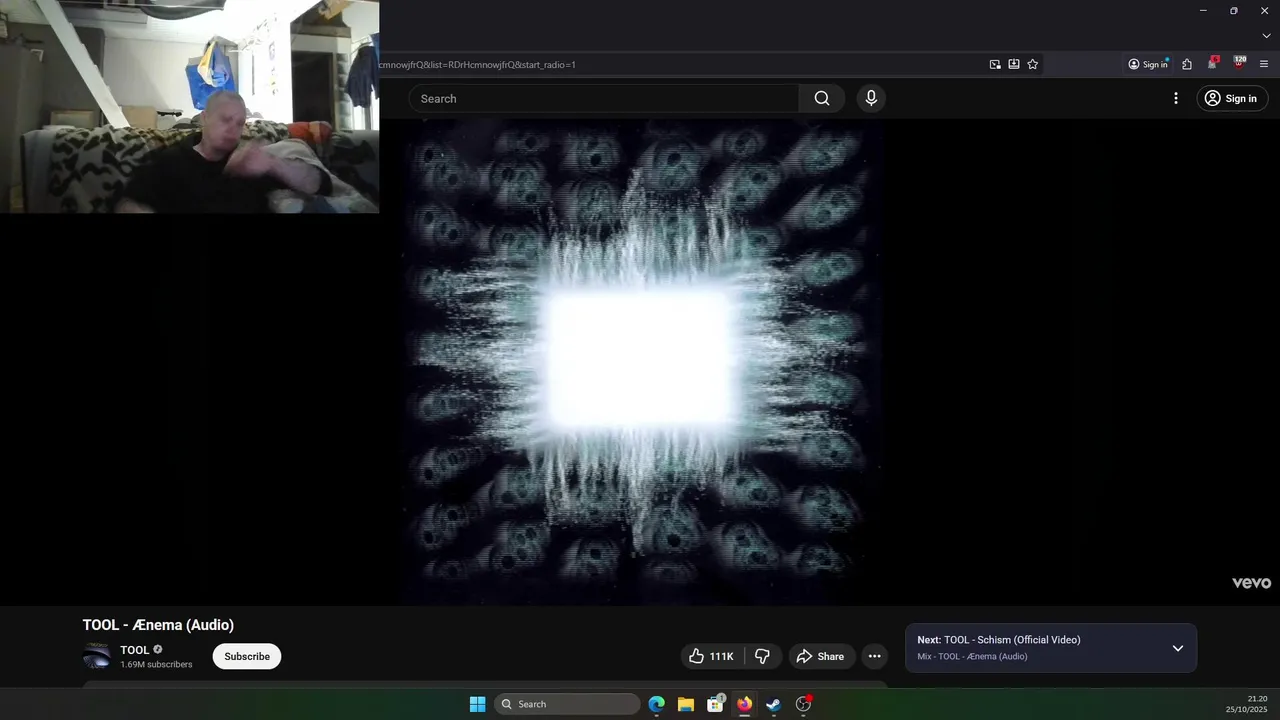1280x720 pixels.
Task: Subscribe to the TOOL channel
Action: tap(247, 656)
